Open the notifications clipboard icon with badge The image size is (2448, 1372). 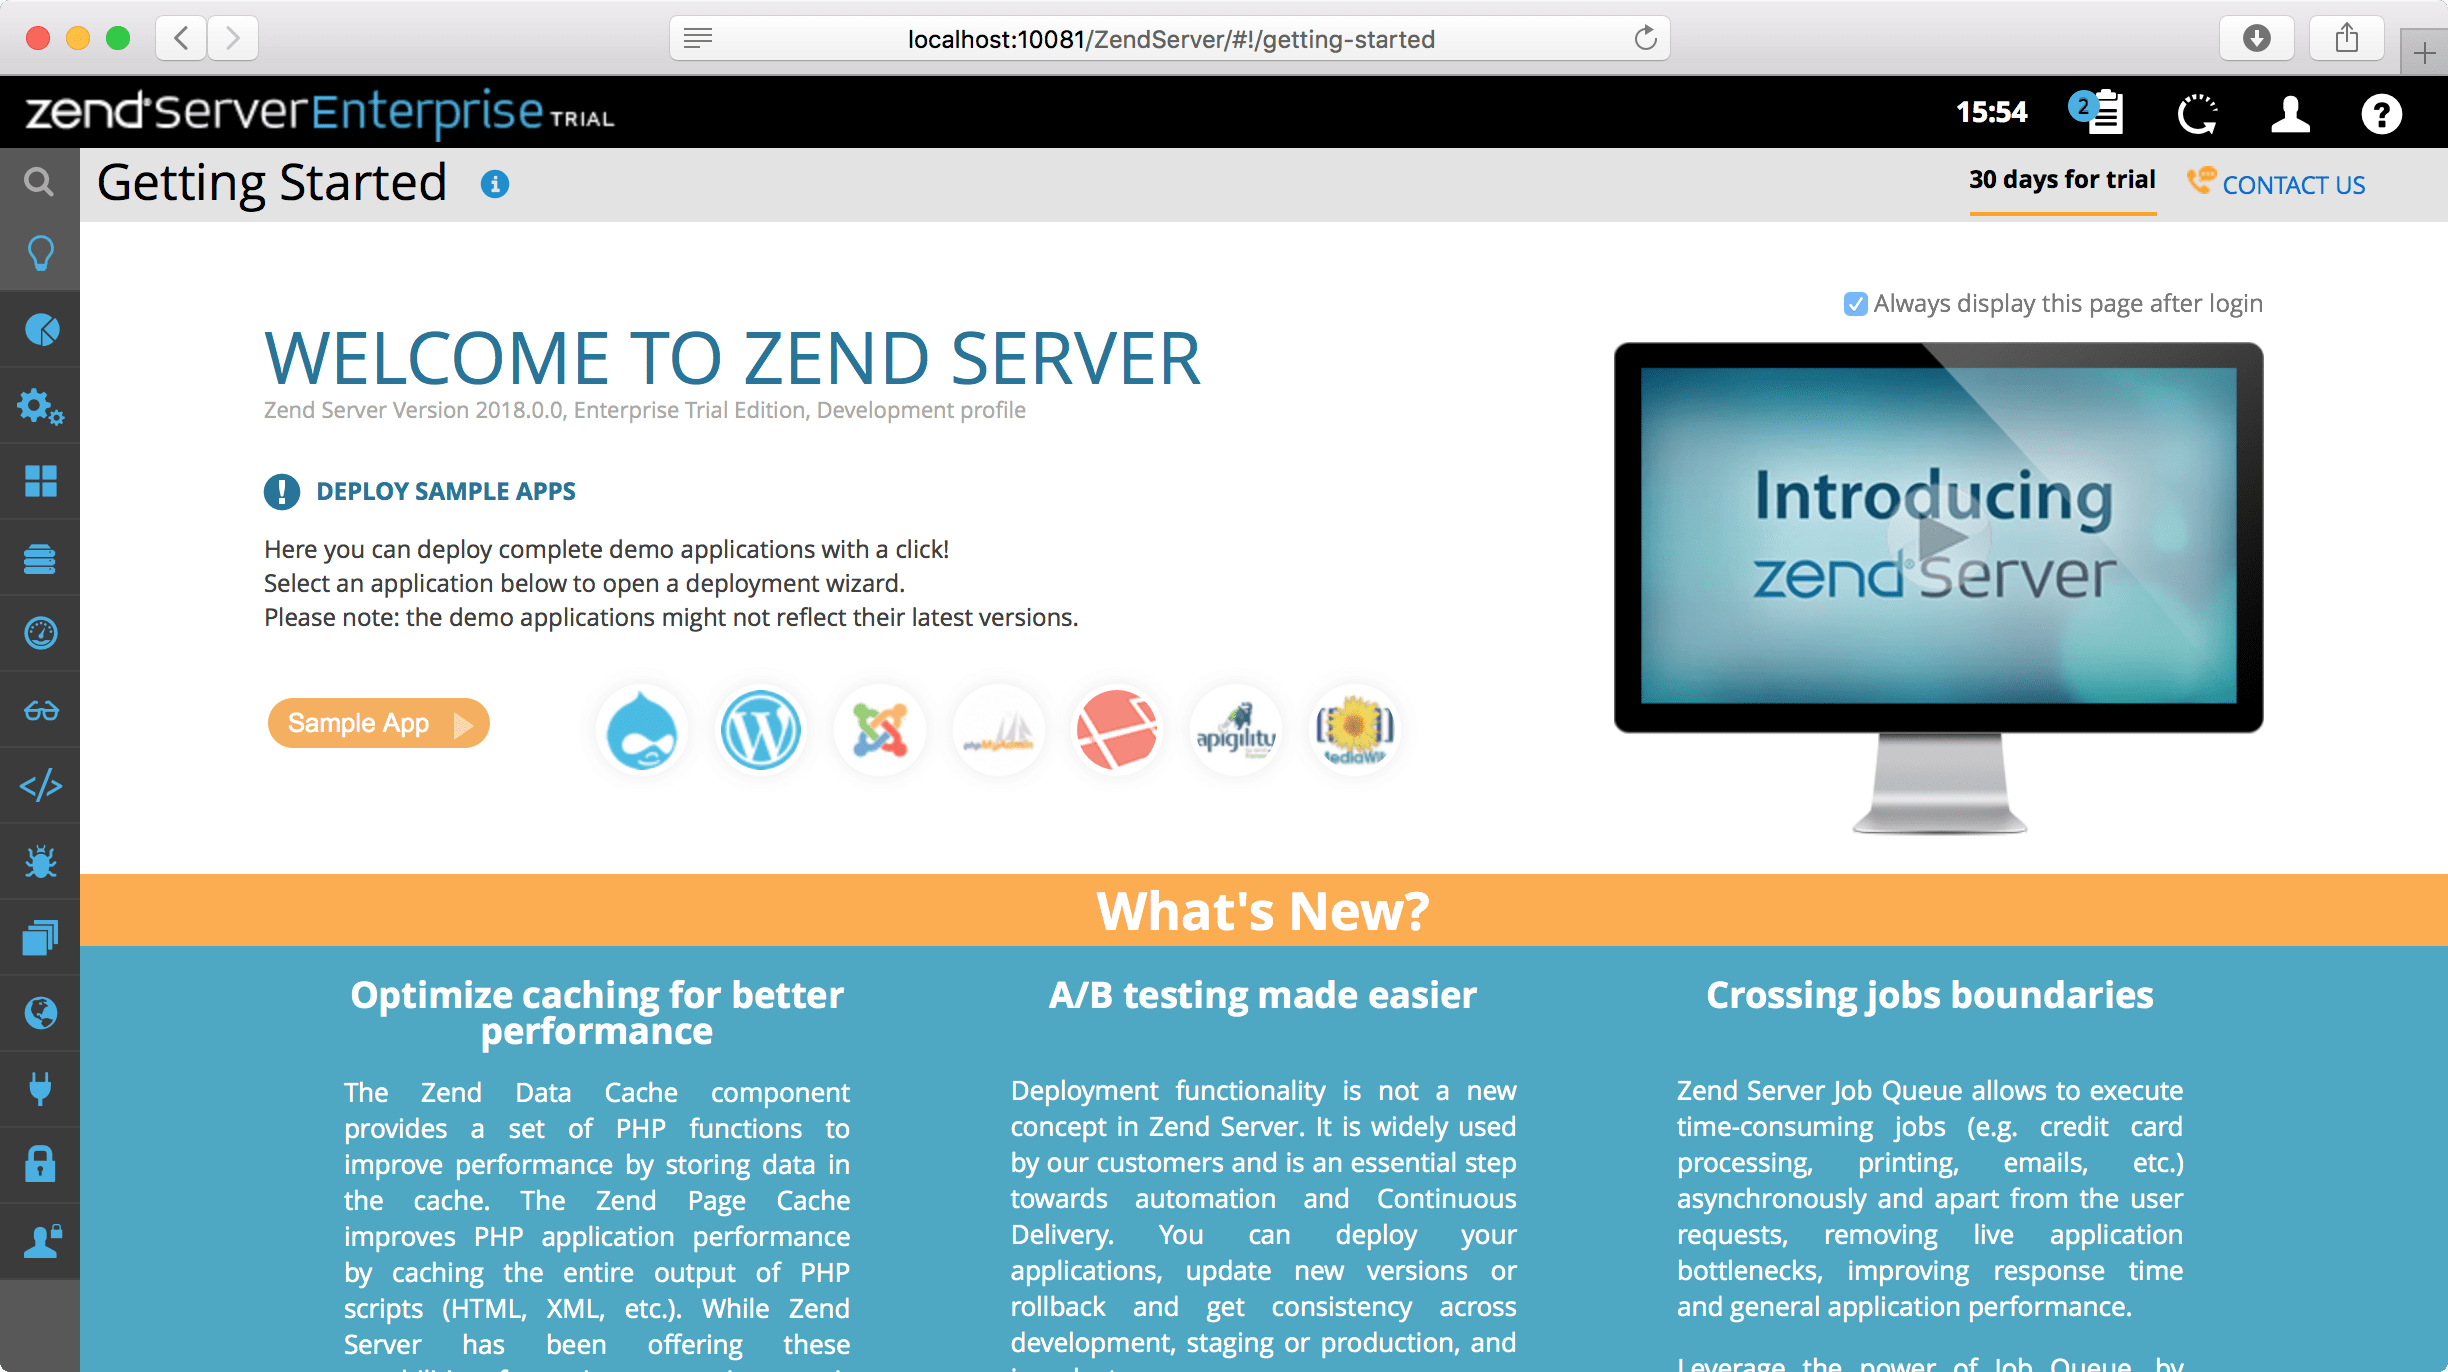tap(2097, 112)
